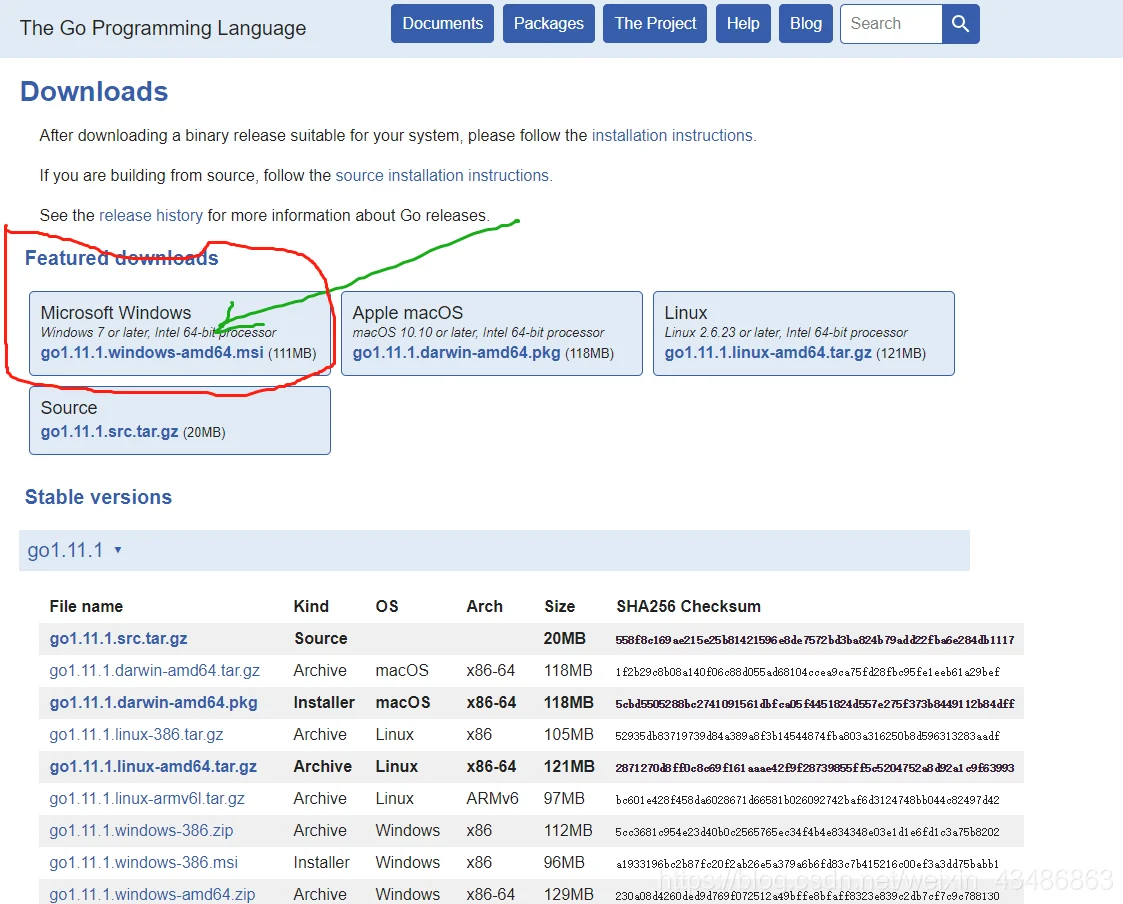Click the 96MB size of windows-386.msi
Image resolution: width=1123 pixels, height=904 pixels.
pos(564,862)
